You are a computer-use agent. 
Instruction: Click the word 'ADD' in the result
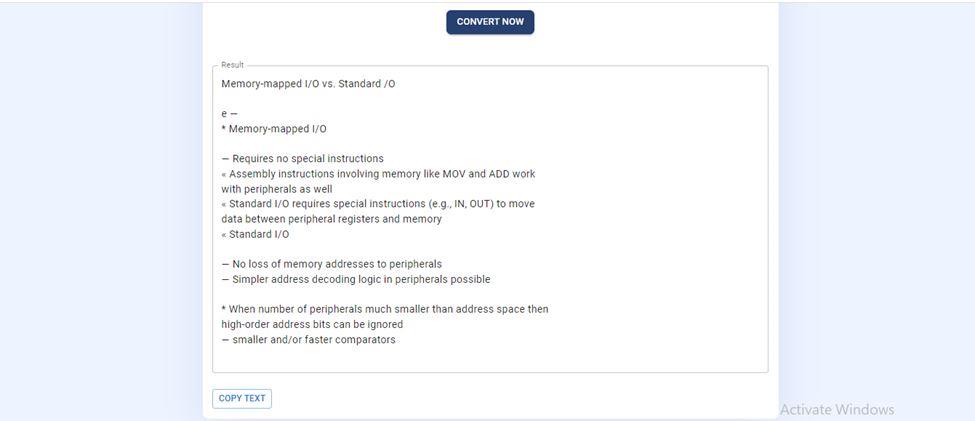[499, 174]
